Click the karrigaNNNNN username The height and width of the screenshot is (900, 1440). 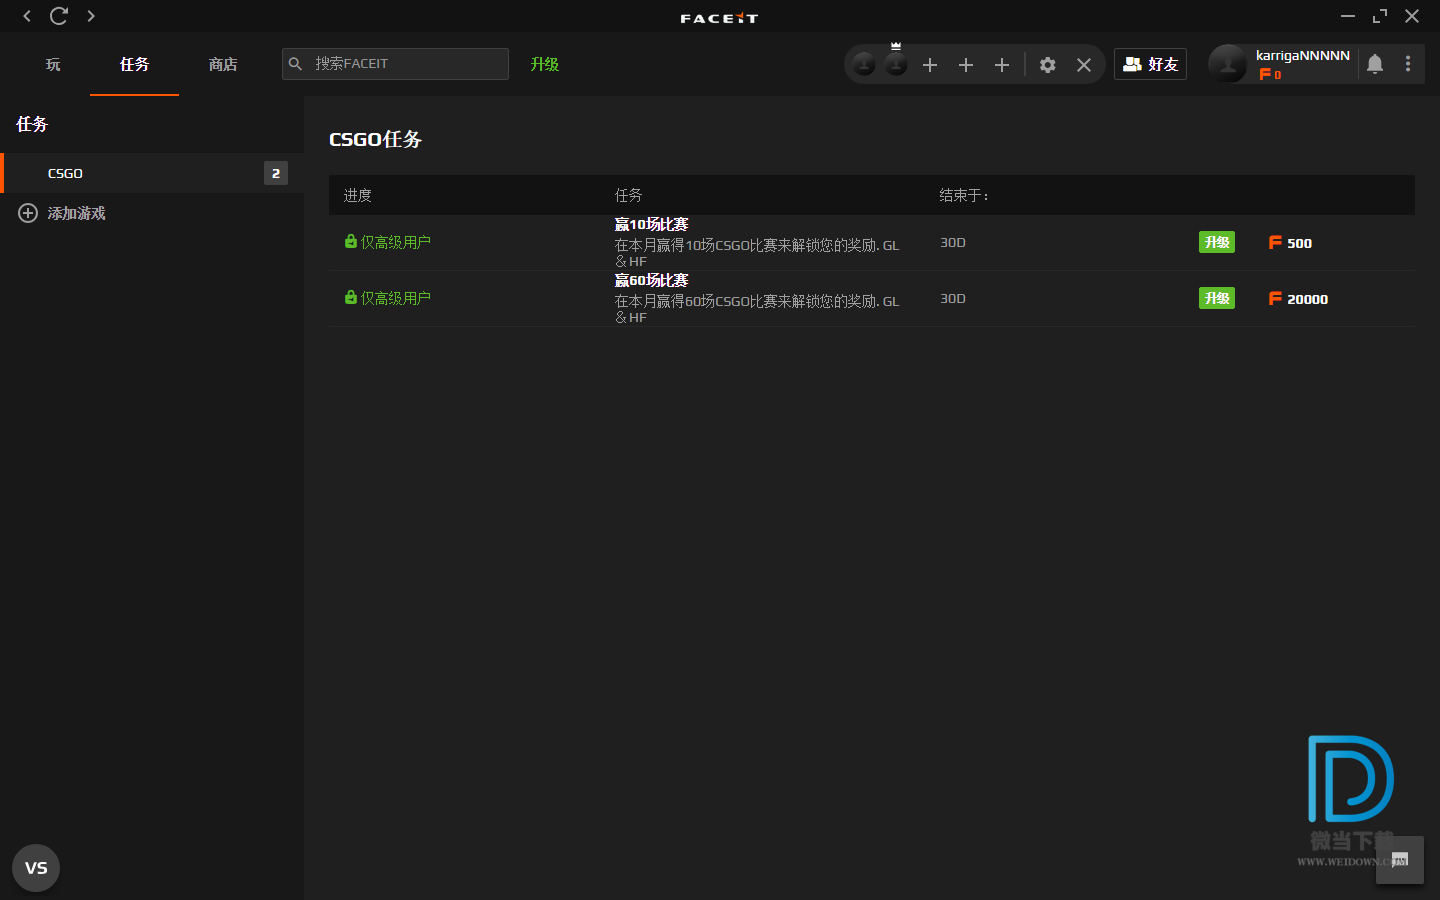point(1303,56)
